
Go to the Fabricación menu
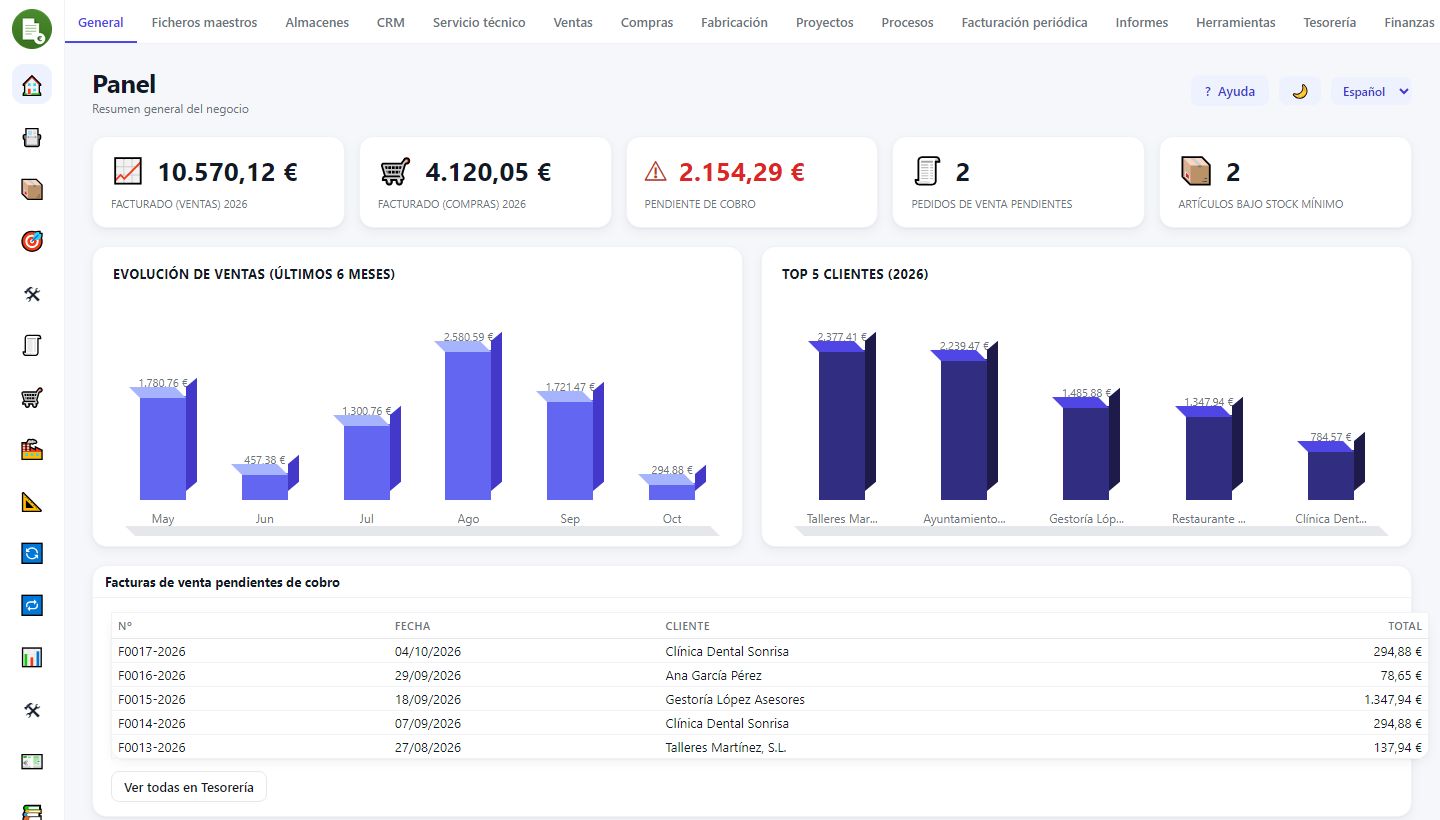pyautogui.click(x=735, y=22)
